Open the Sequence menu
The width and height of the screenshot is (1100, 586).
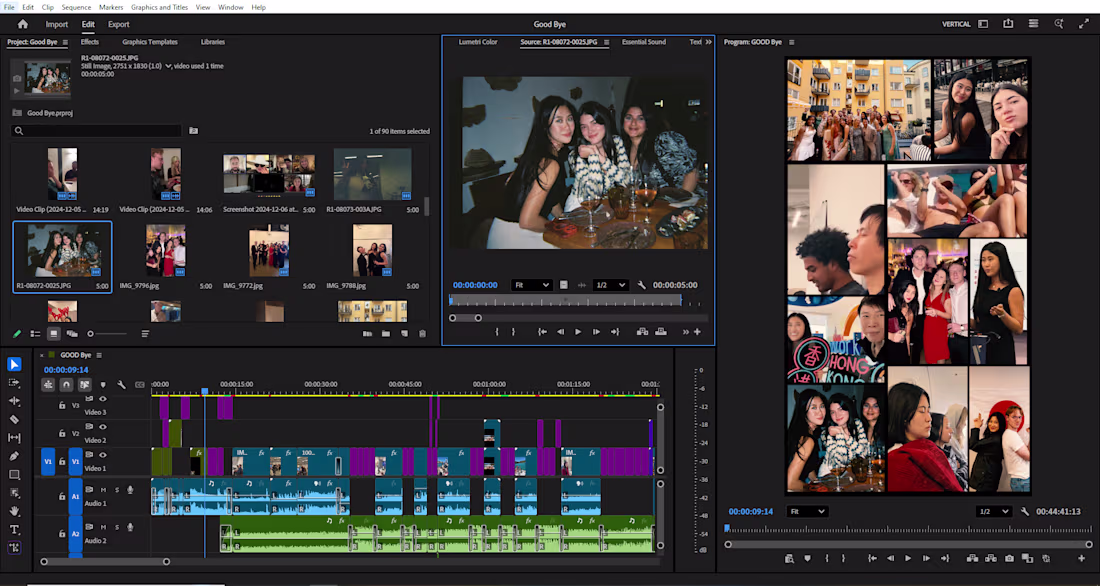(x=76, y=7)
